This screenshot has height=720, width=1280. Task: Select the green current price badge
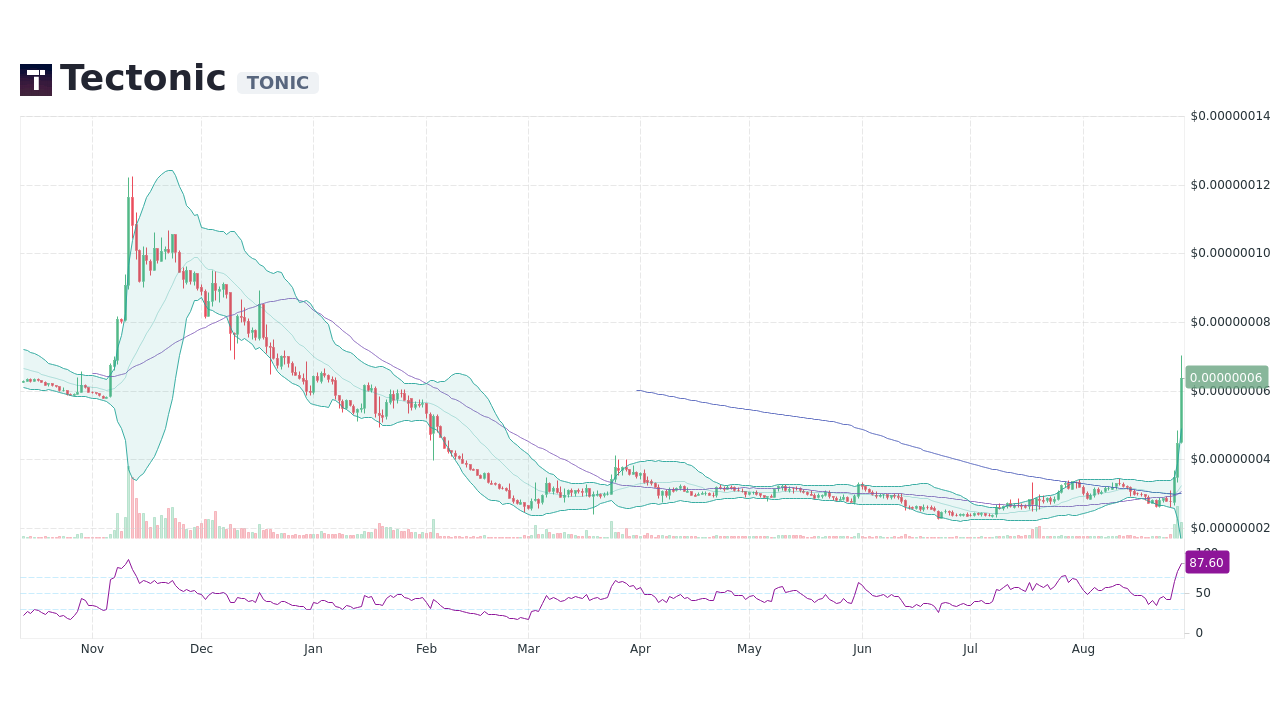click(1227, 376)
